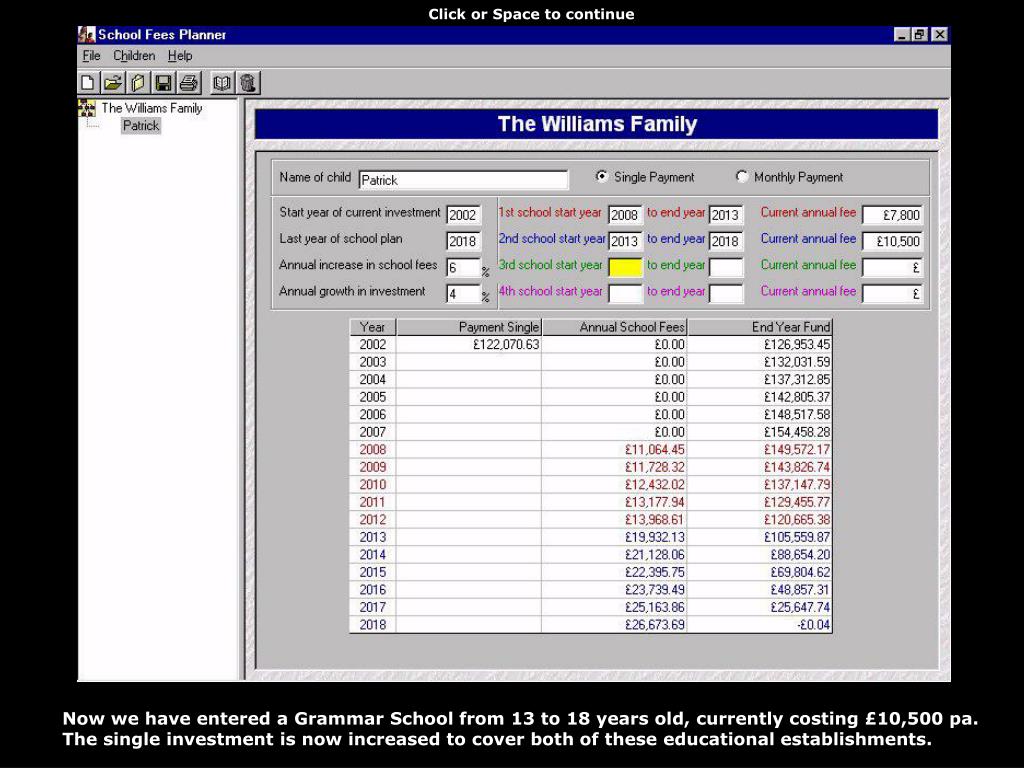The image size is (1024, 768).
Task: Click the £48,857.31 fund cell
Action: (760, 590)
